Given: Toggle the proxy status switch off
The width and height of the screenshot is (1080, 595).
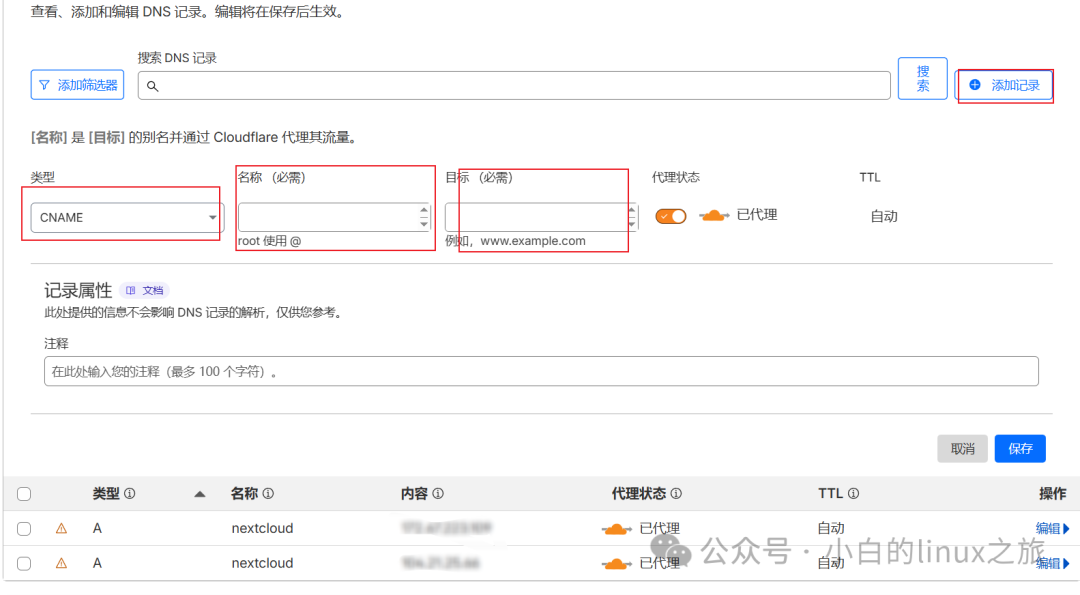Looking at the screenshot, I should coord(671,216).
